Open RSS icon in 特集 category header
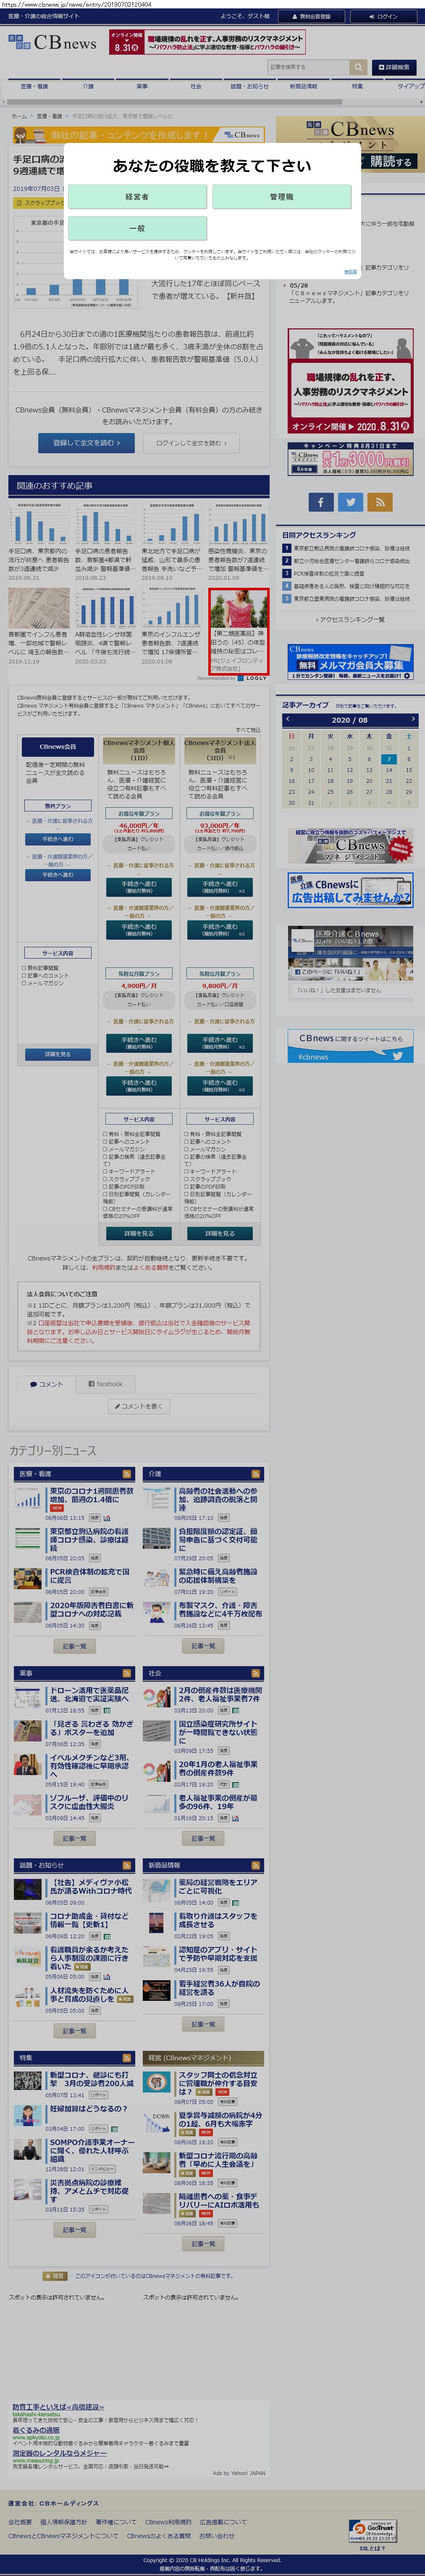 tap(126, 2058)
